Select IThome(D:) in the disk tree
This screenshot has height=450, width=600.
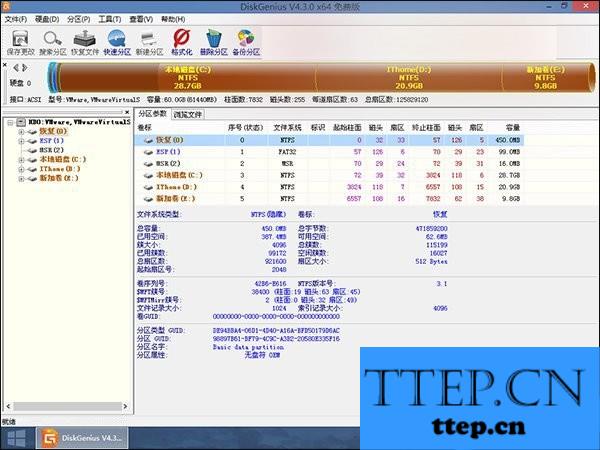(60, 169)
